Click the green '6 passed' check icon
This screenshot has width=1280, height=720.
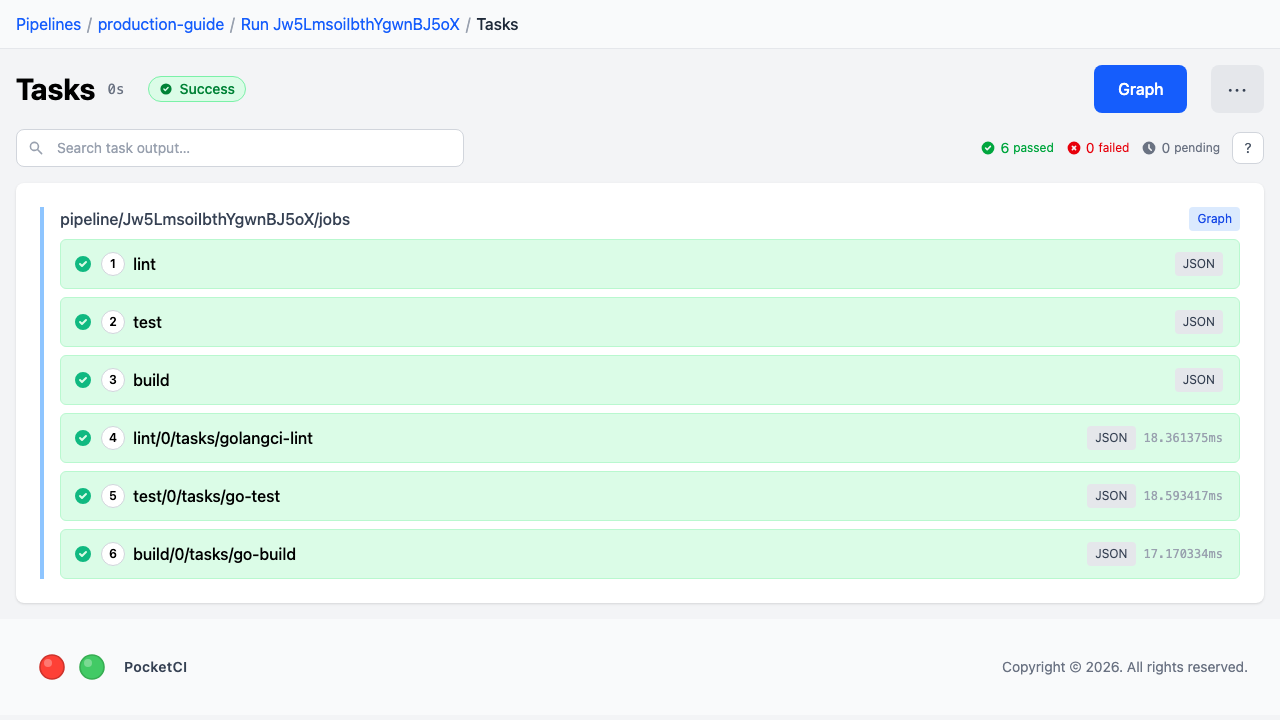click(986, 147)
